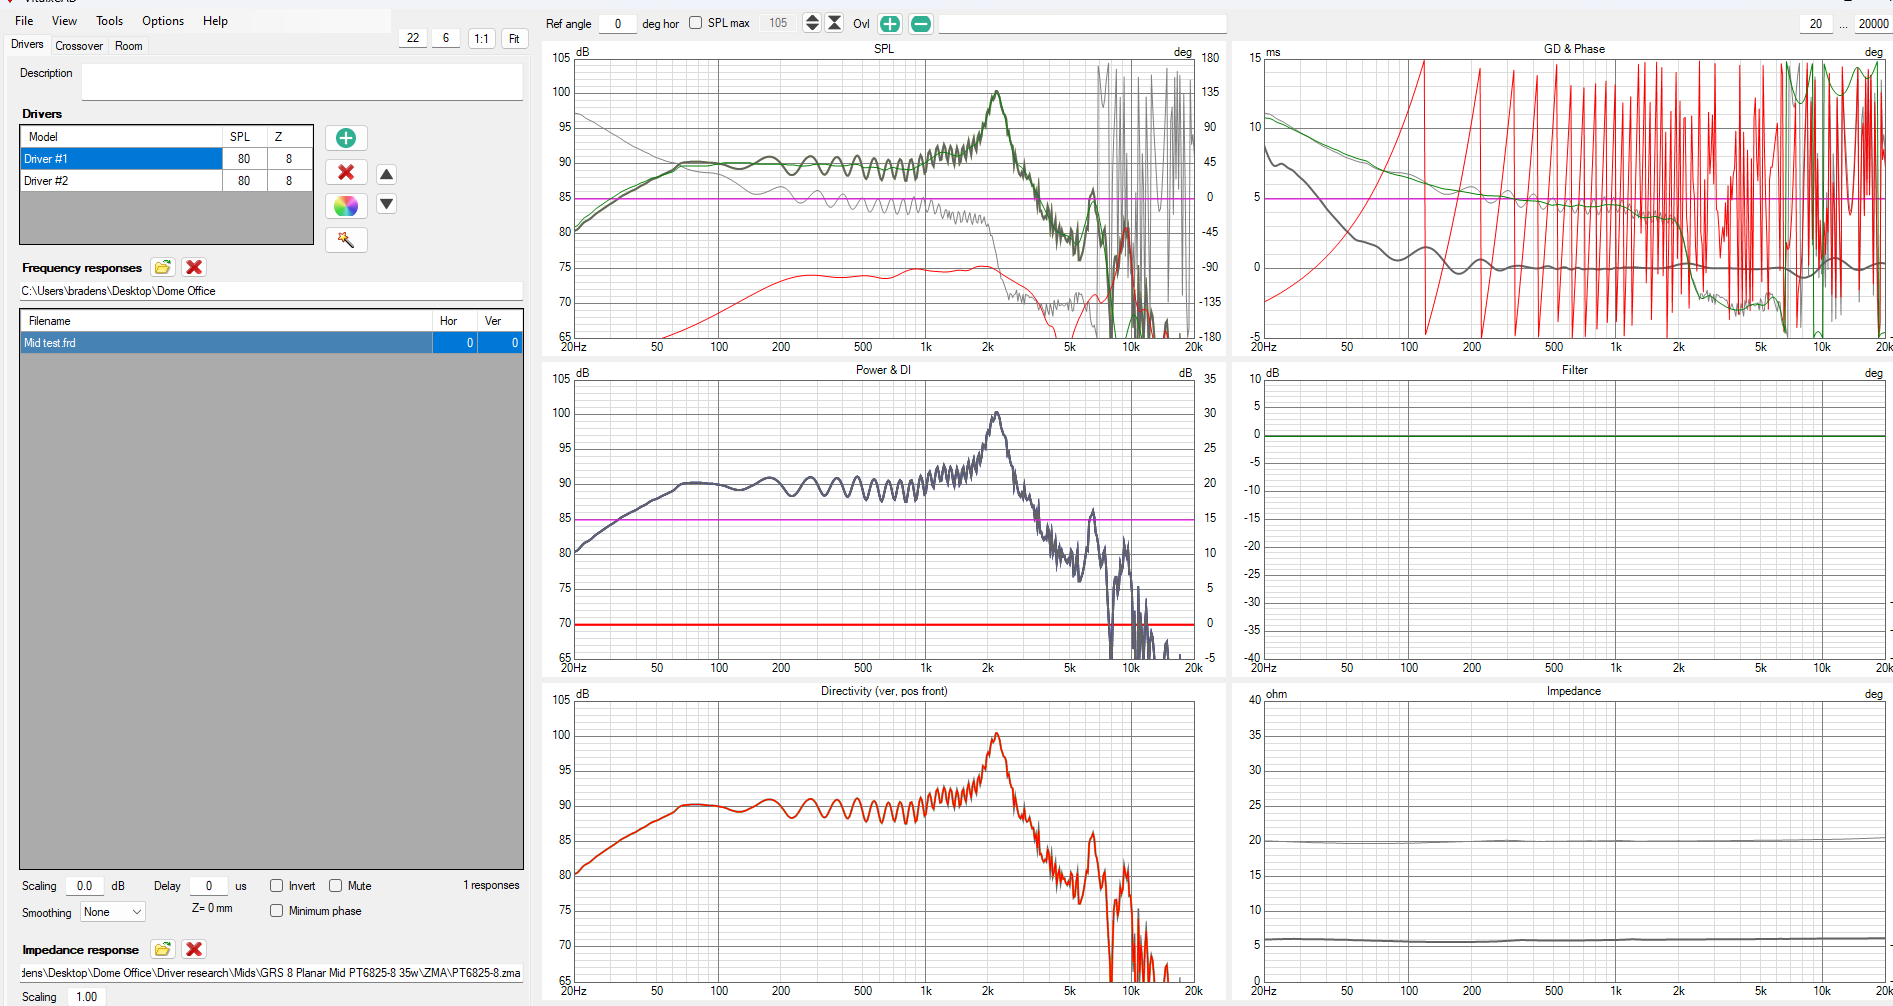Open the driver color wheel picker
The image size is (1893, 1006).
[x=346, y=206]
